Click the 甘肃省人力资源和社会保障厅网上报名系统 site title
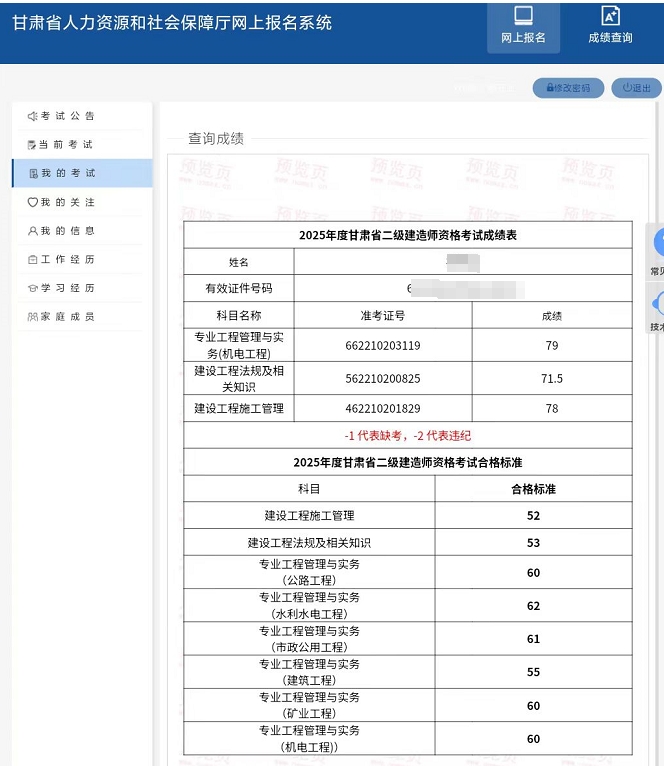The width and height of the screenshot is (664, 766). click(x=172, y=22)
